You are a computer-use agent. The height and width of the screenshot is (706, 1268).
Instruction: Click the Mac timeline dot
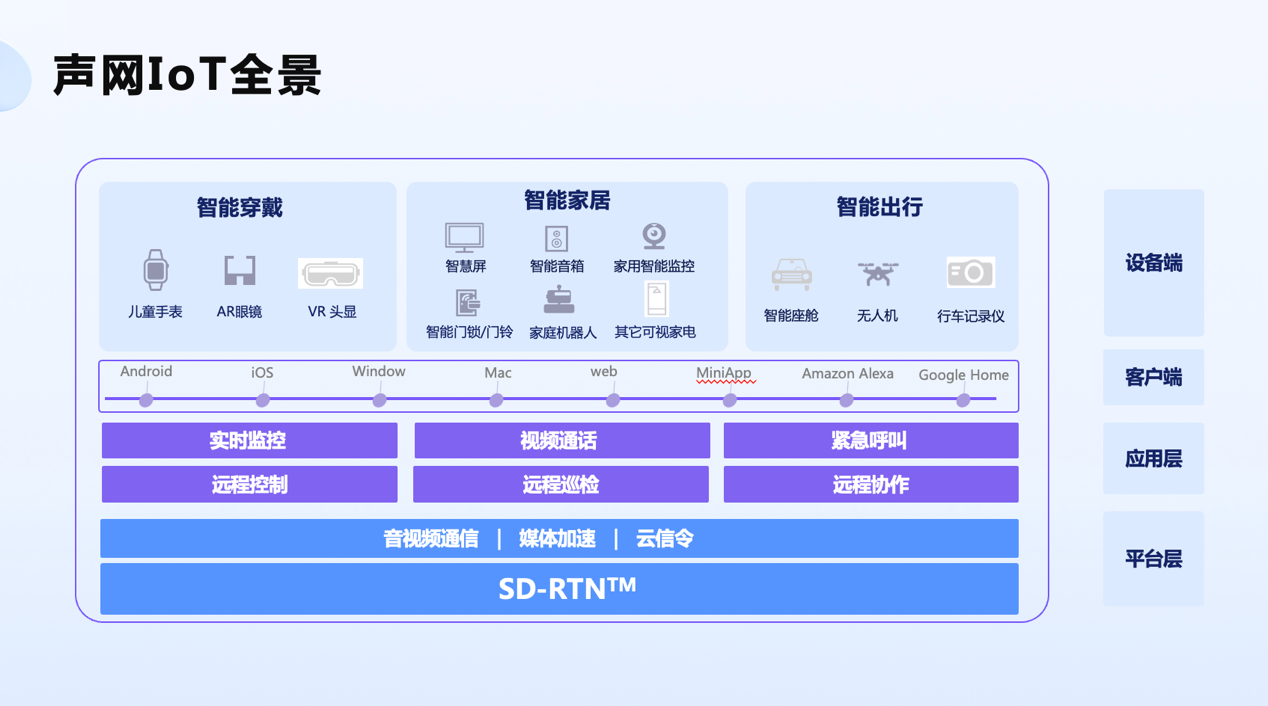496,400
